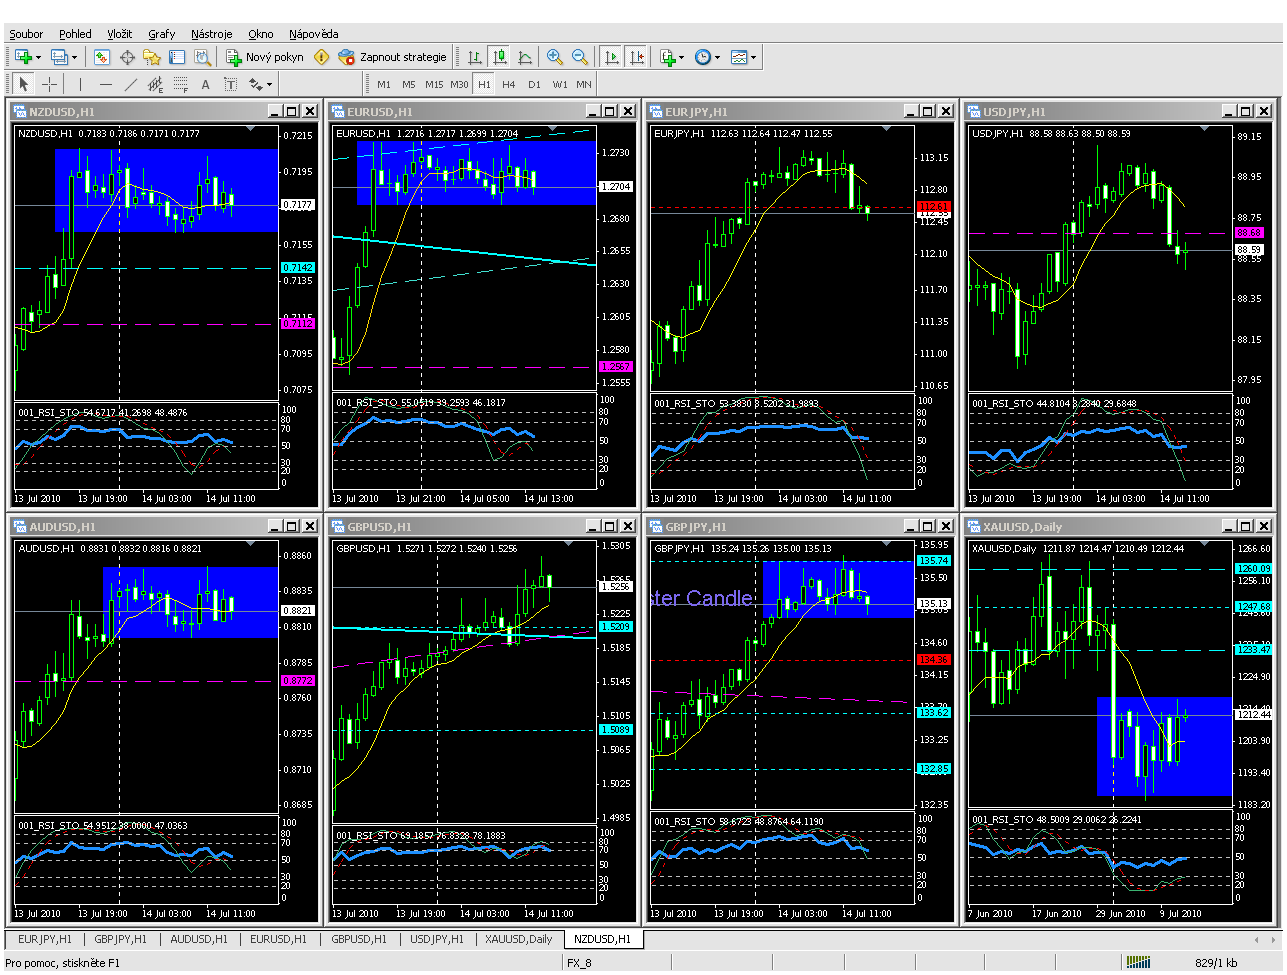Screen dimensions: 1287x975
Task: Open the Market Watch window icon
Action: [101, 58]
